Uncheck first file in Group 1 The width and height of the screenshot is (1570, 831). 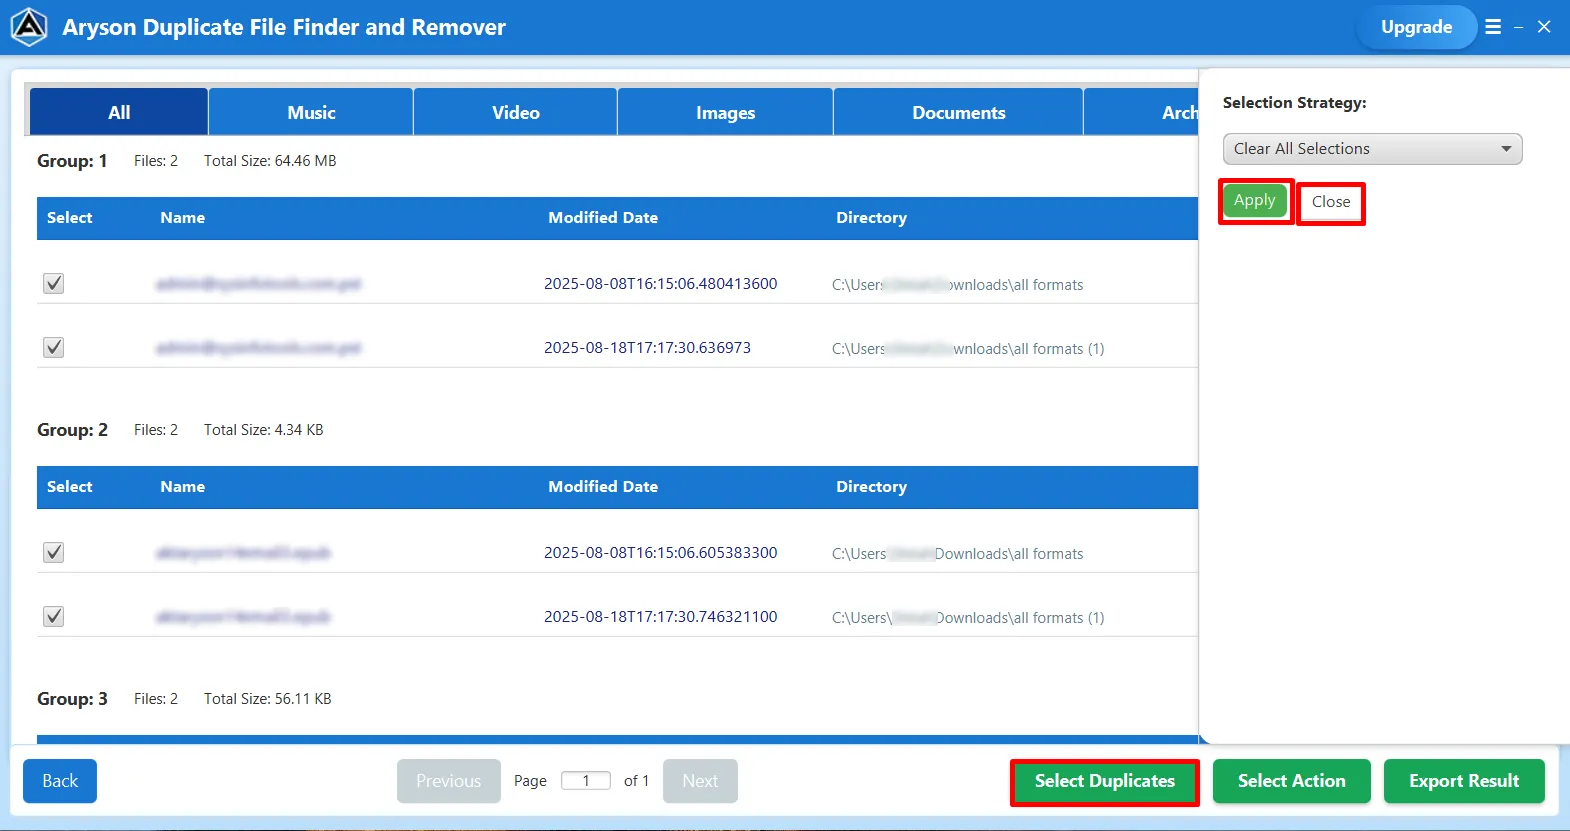(x=54, y=284)
